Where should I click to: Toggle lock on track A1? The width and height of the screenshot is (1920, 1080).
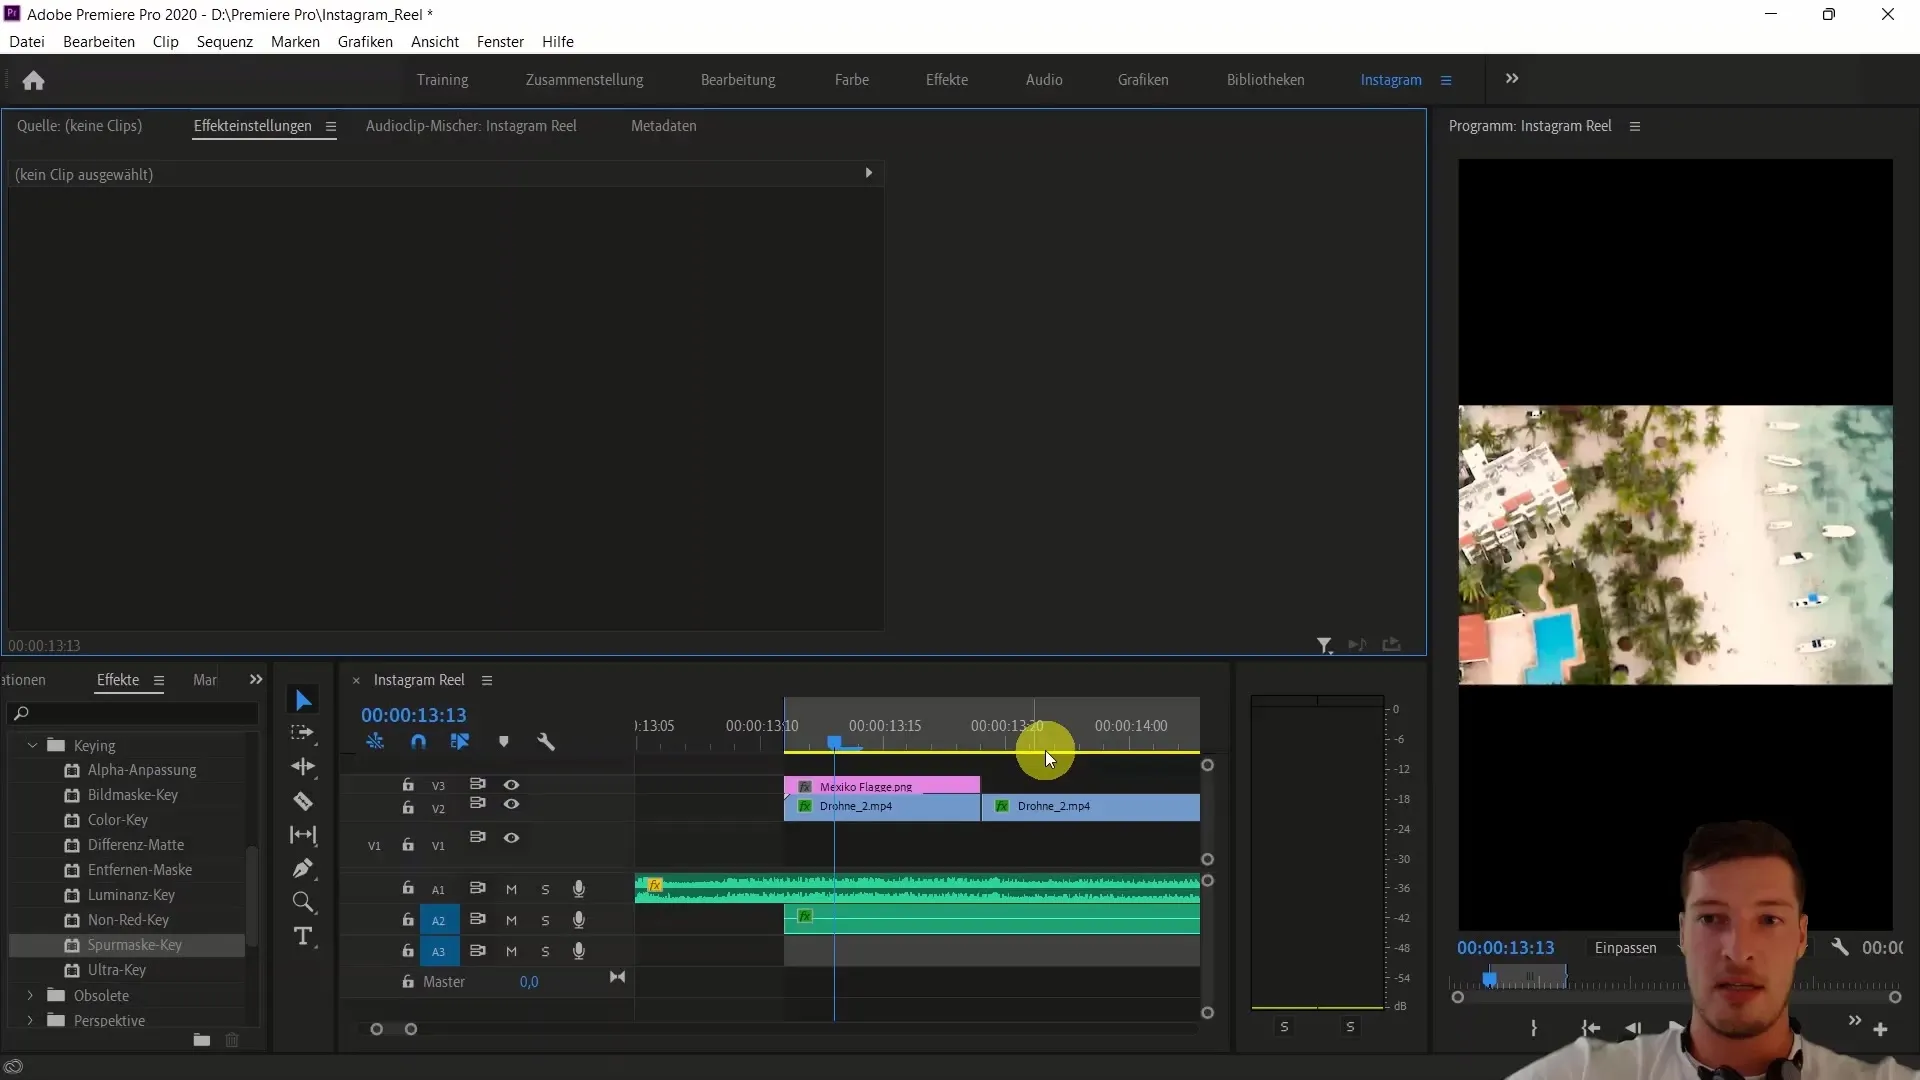(x=408, y=888)
